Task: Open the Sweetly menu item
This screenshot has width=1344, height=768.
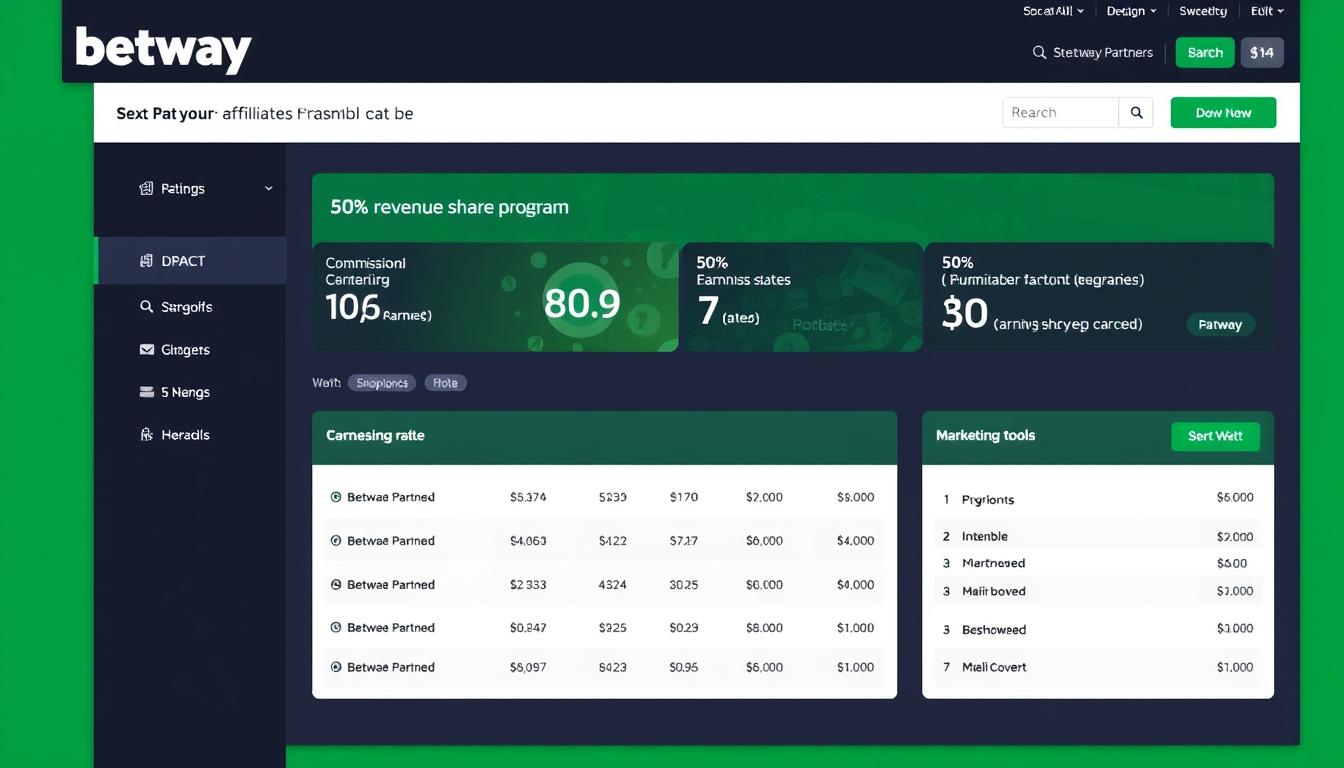Action: pyautogui.click(x=1203, y=12)
